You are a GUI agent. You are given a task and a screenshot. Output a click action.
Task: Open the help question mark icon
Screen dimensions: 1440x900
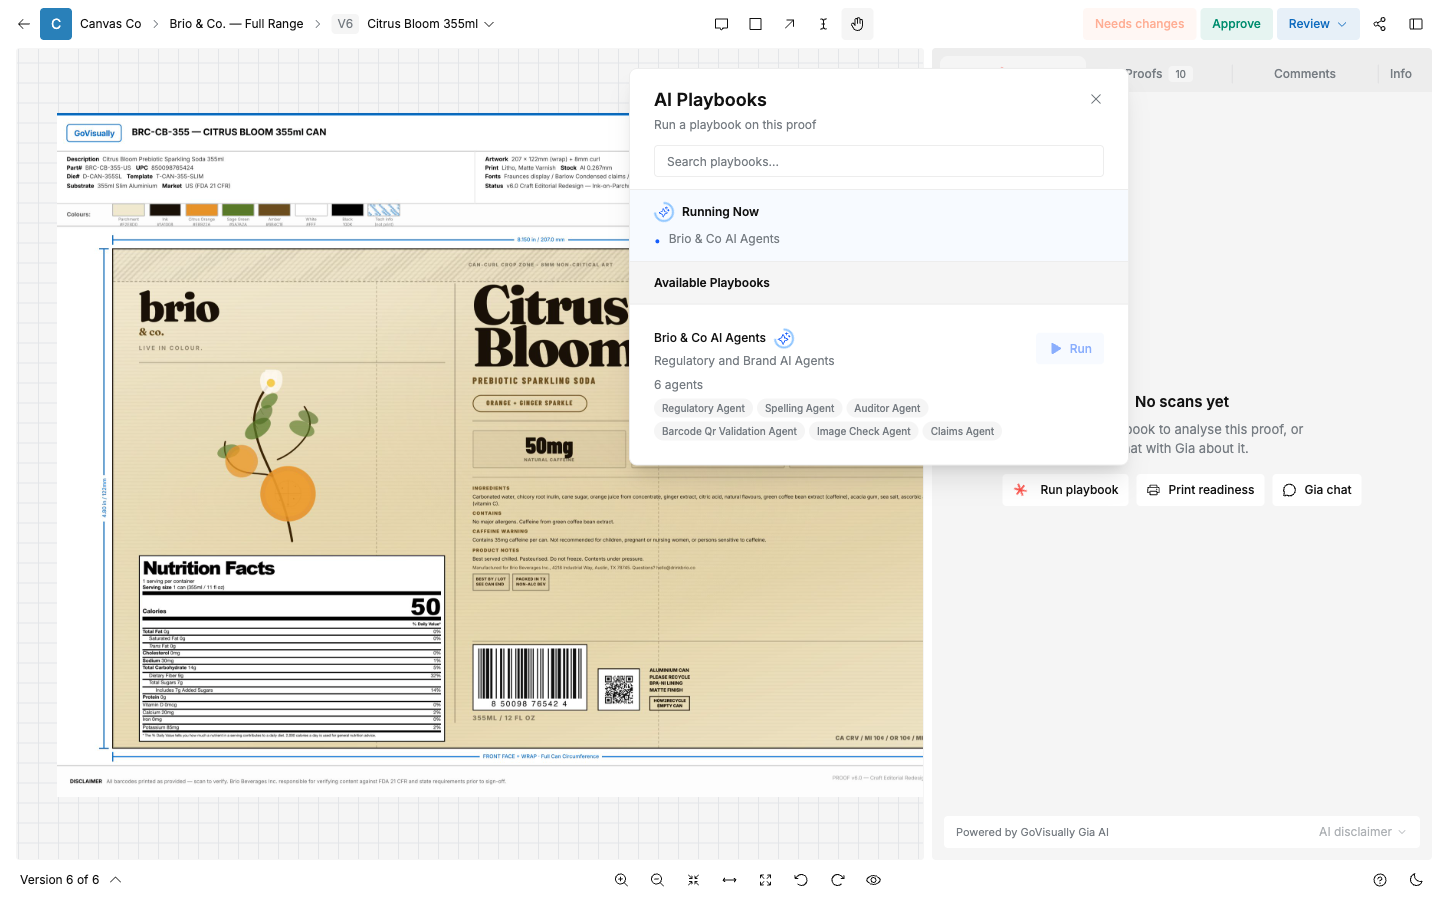click(1379, 880)
